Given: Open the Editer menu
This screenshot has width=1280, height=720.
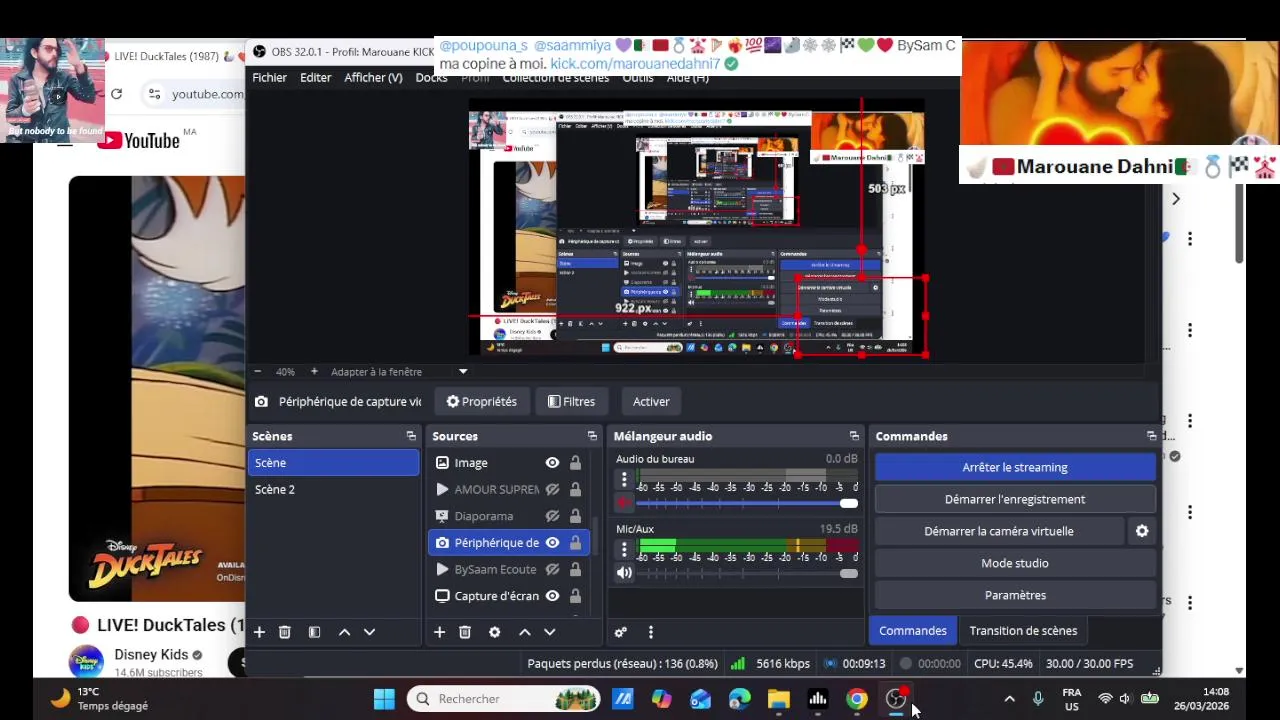Looking at the screenshot, I should (315, 77).
